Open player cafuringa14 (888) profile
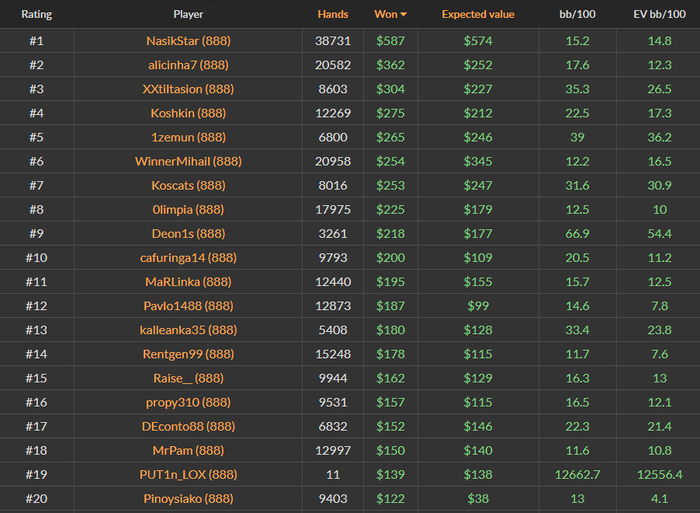 [188, 258]
